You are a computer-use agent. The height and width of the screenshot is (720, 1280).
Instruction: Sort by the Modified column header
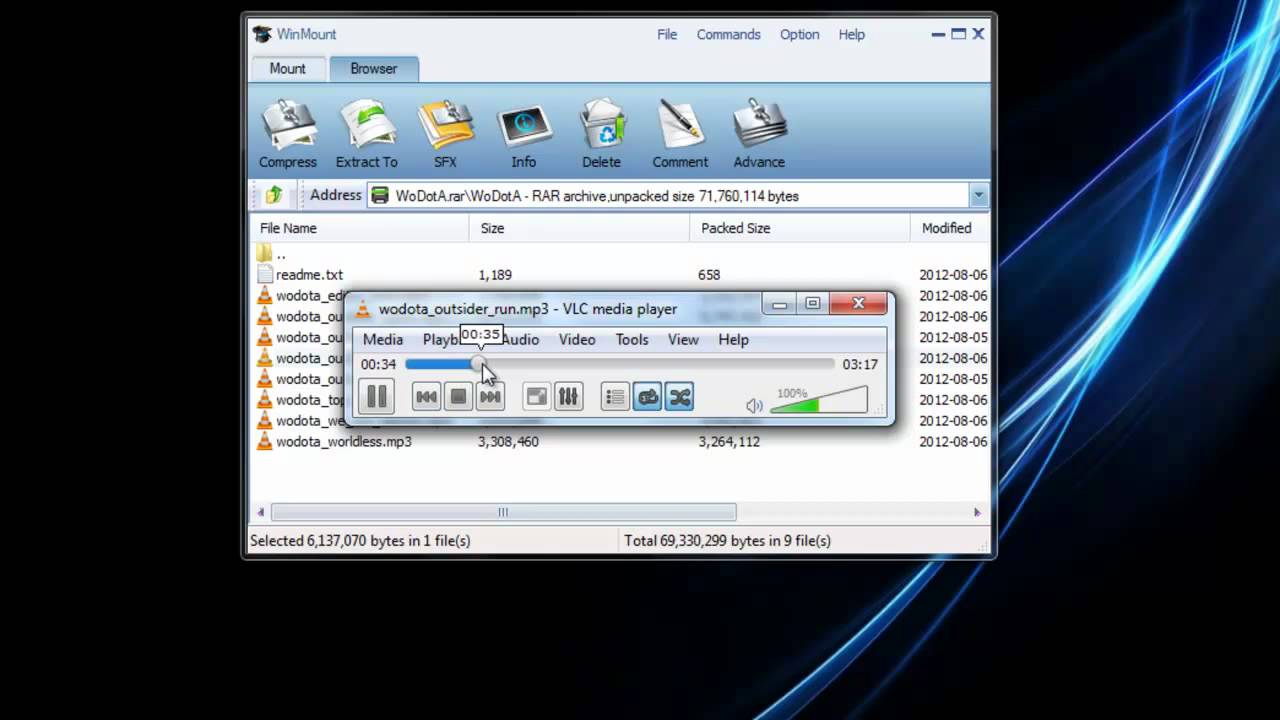click(x=949, y=228)
